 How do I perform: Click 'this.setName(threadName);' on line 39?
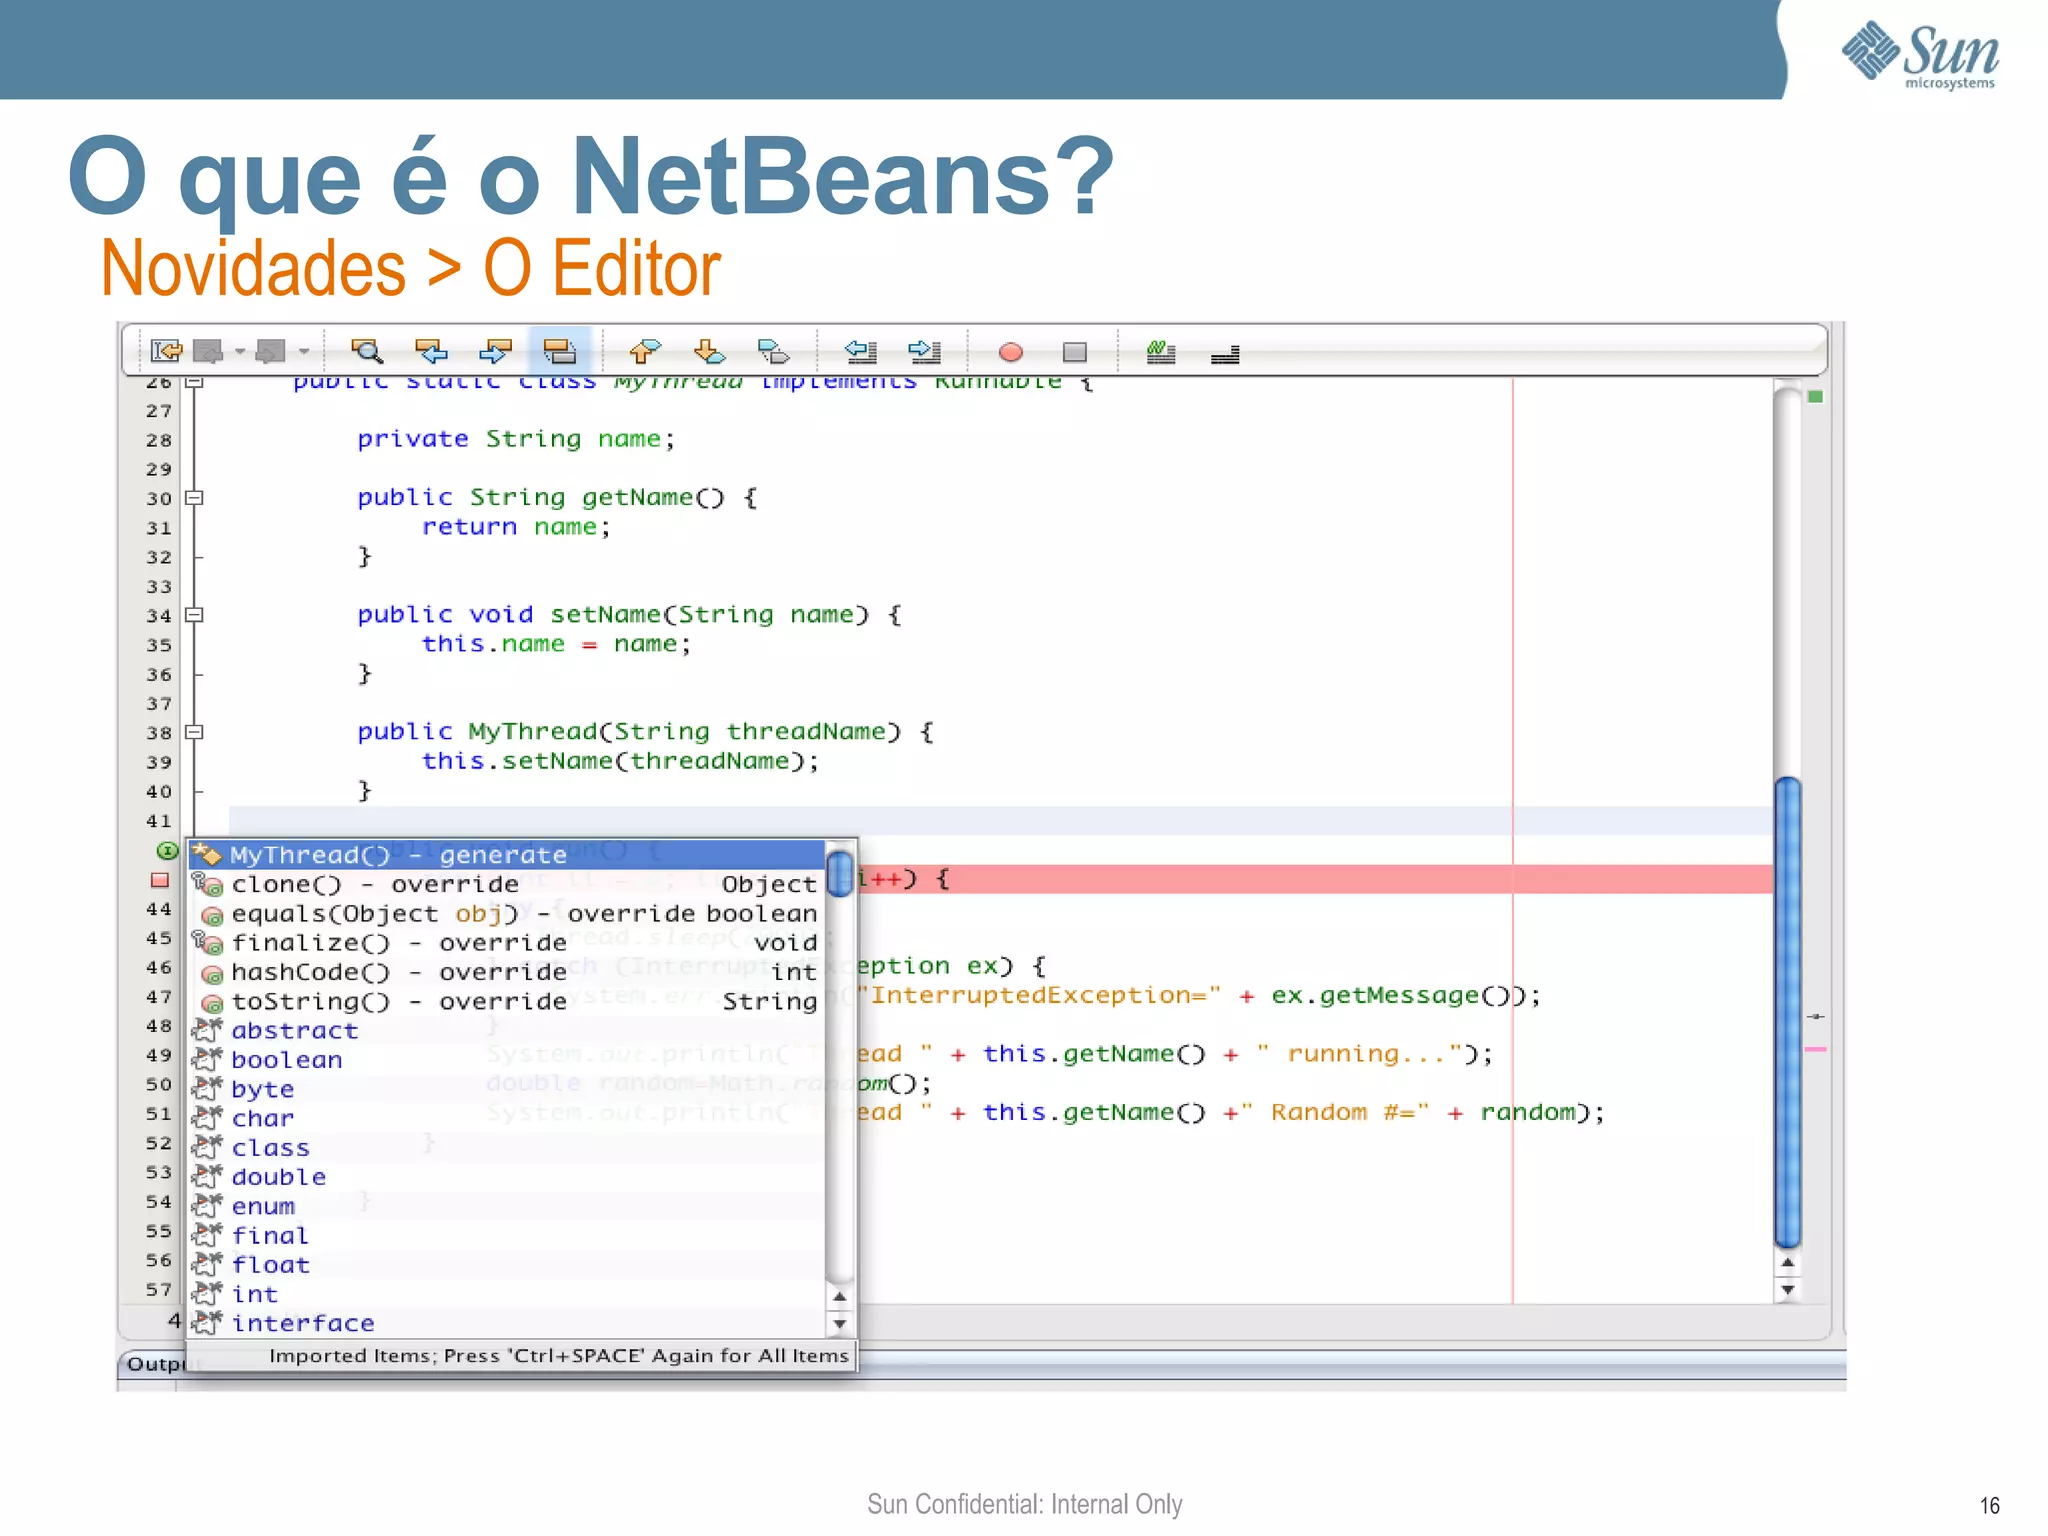(620, 761)
